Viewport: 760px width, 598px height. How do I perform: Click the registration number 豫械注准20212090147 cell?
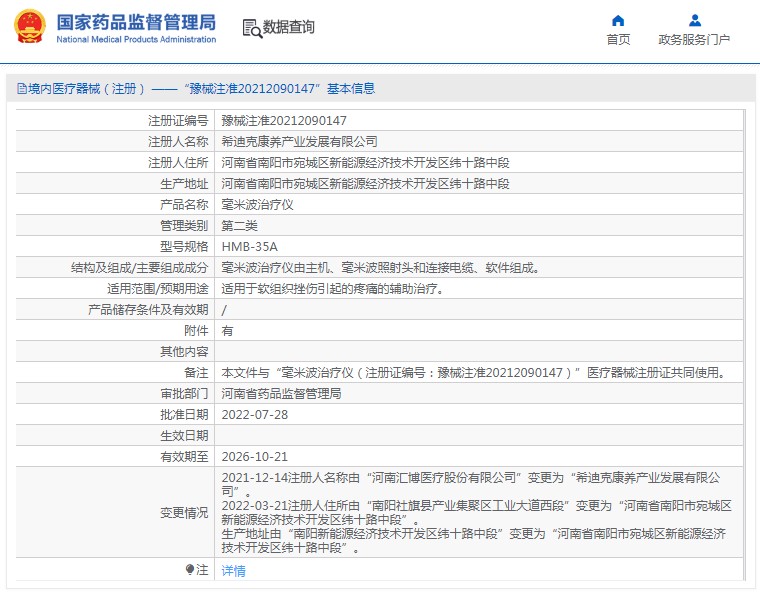point(284,120)
